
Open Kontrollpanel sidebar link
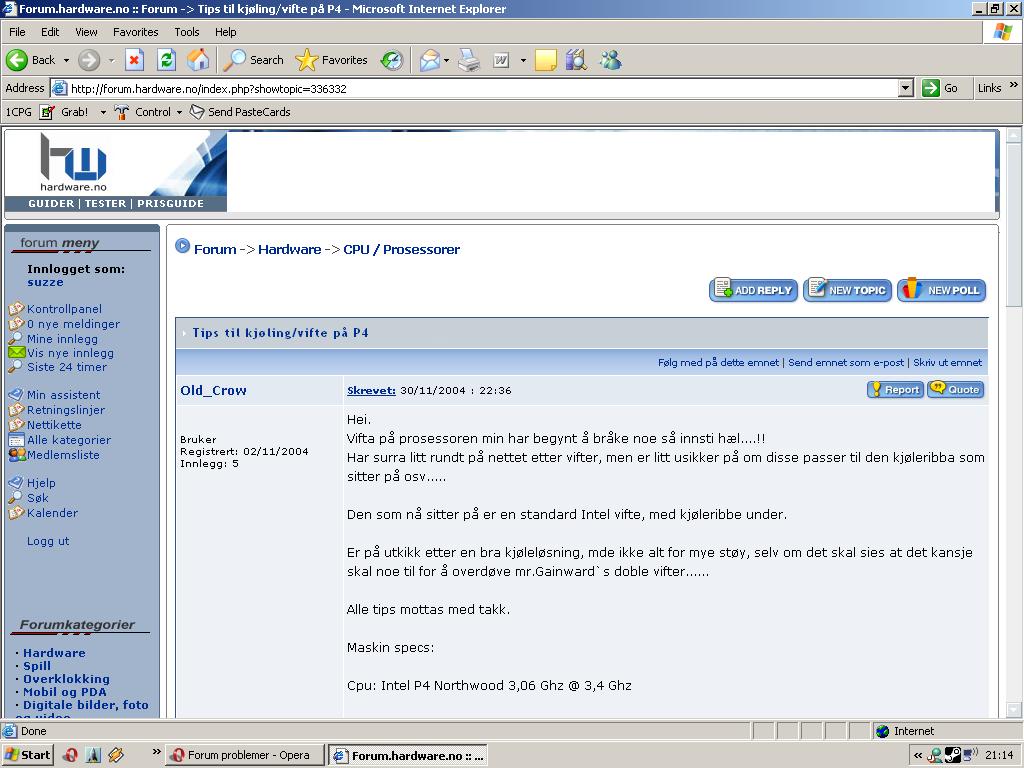point(64,309)
